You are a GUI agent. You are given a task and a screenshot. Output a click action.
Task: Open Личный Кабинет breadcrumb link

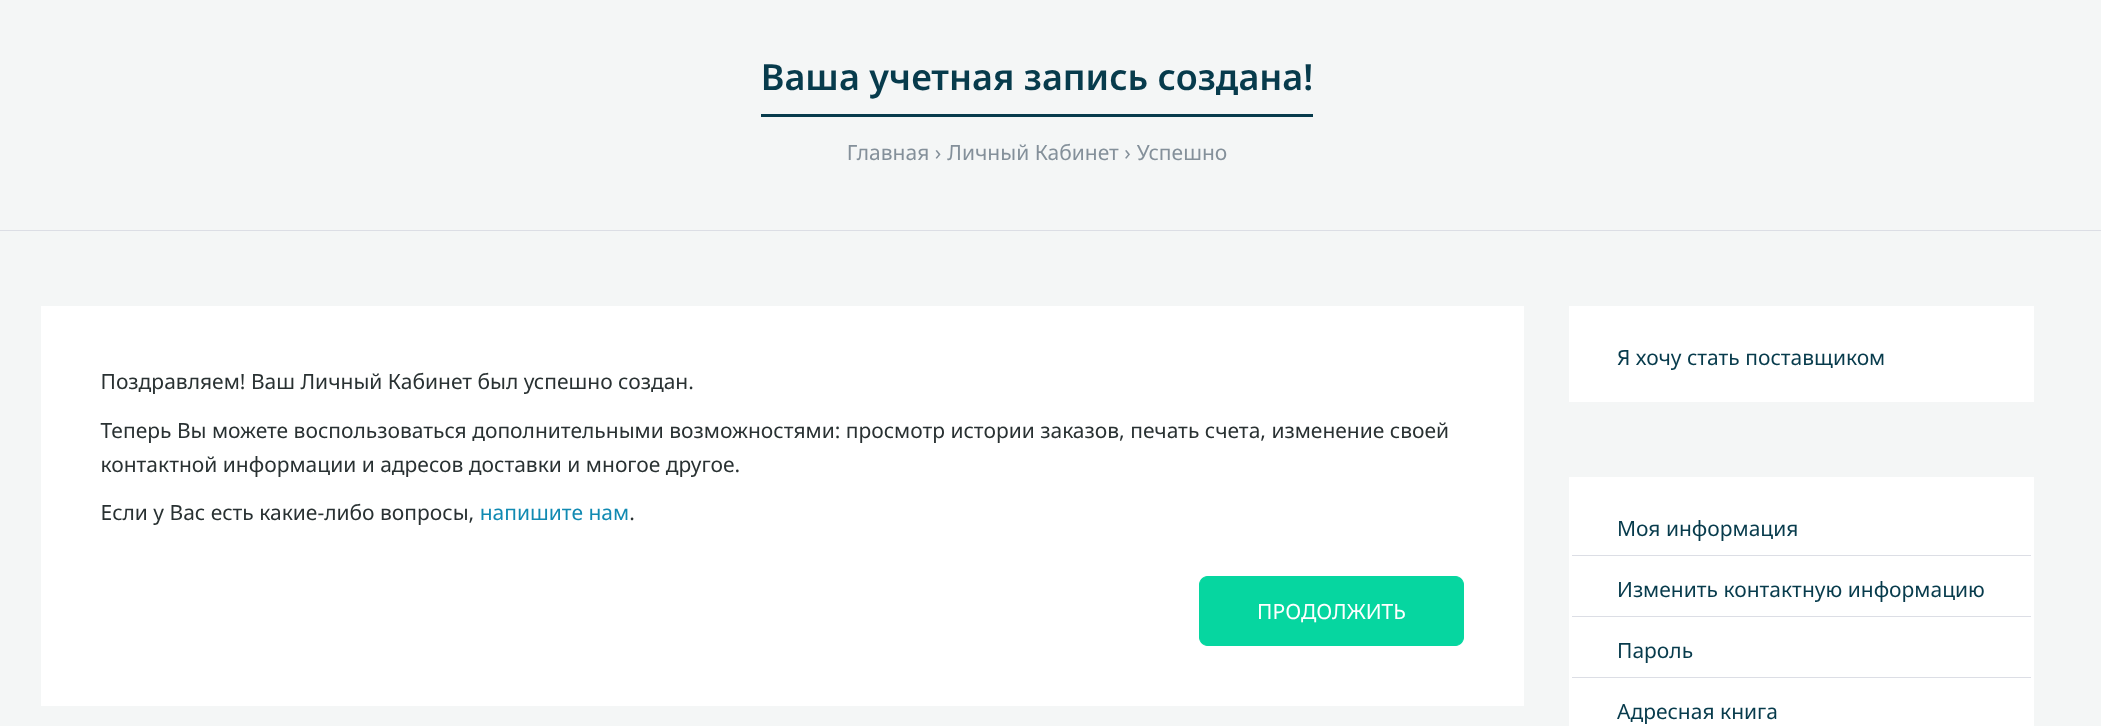click(1032, 153)
